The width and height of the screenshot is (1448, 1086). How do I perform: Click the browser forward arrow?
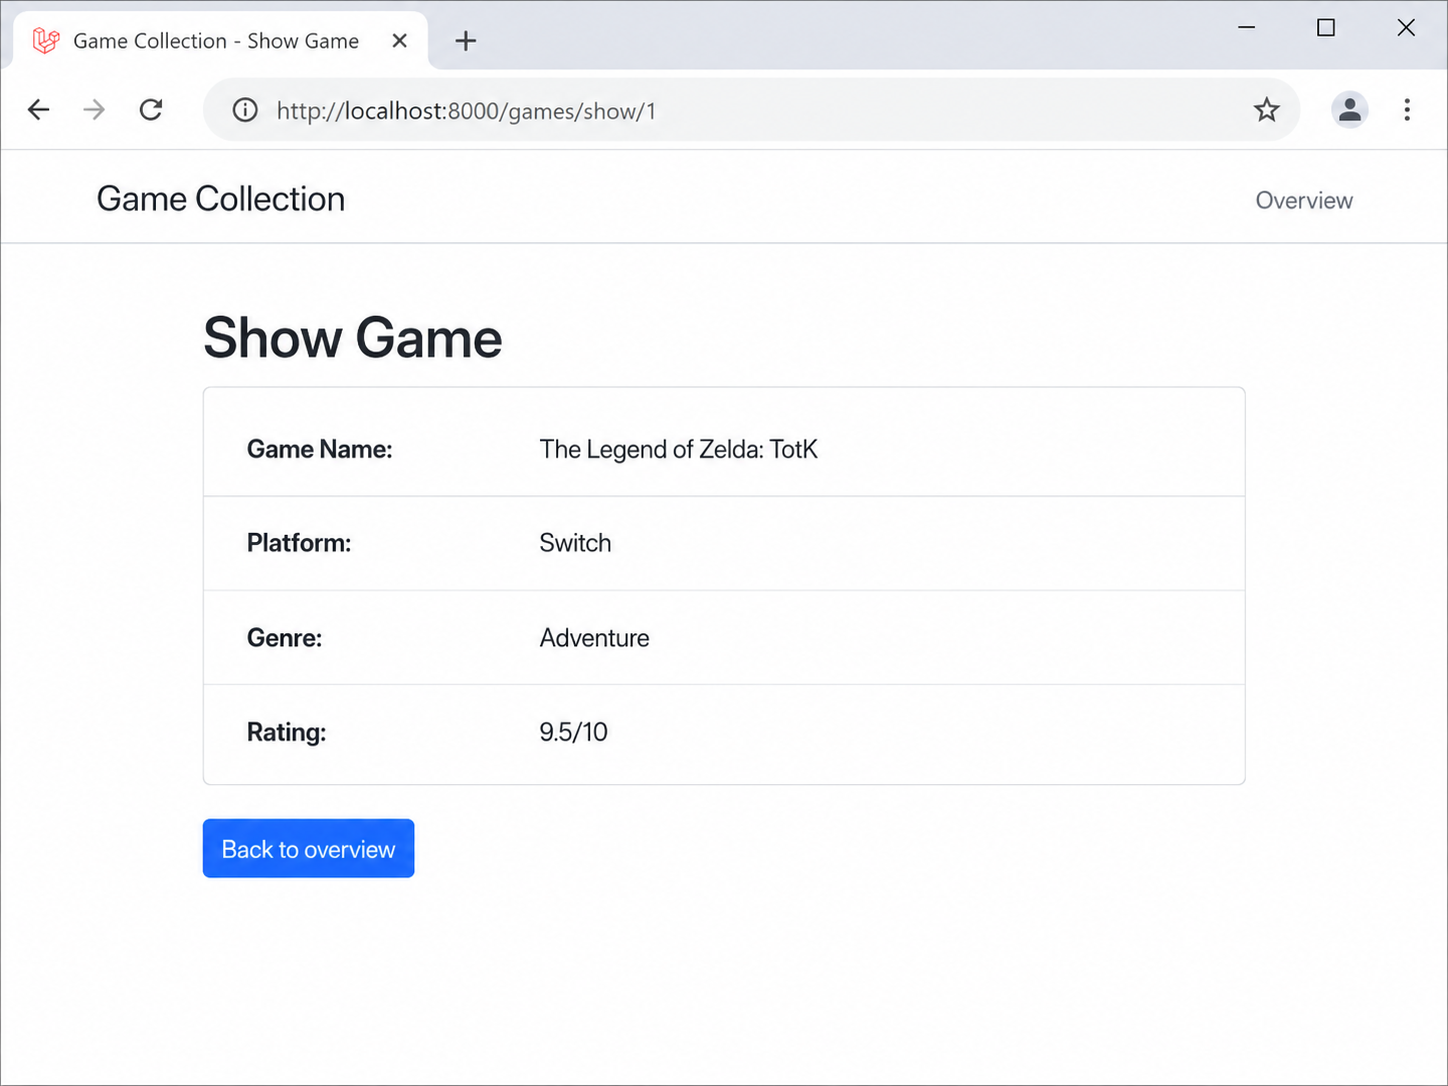(94, 110)
